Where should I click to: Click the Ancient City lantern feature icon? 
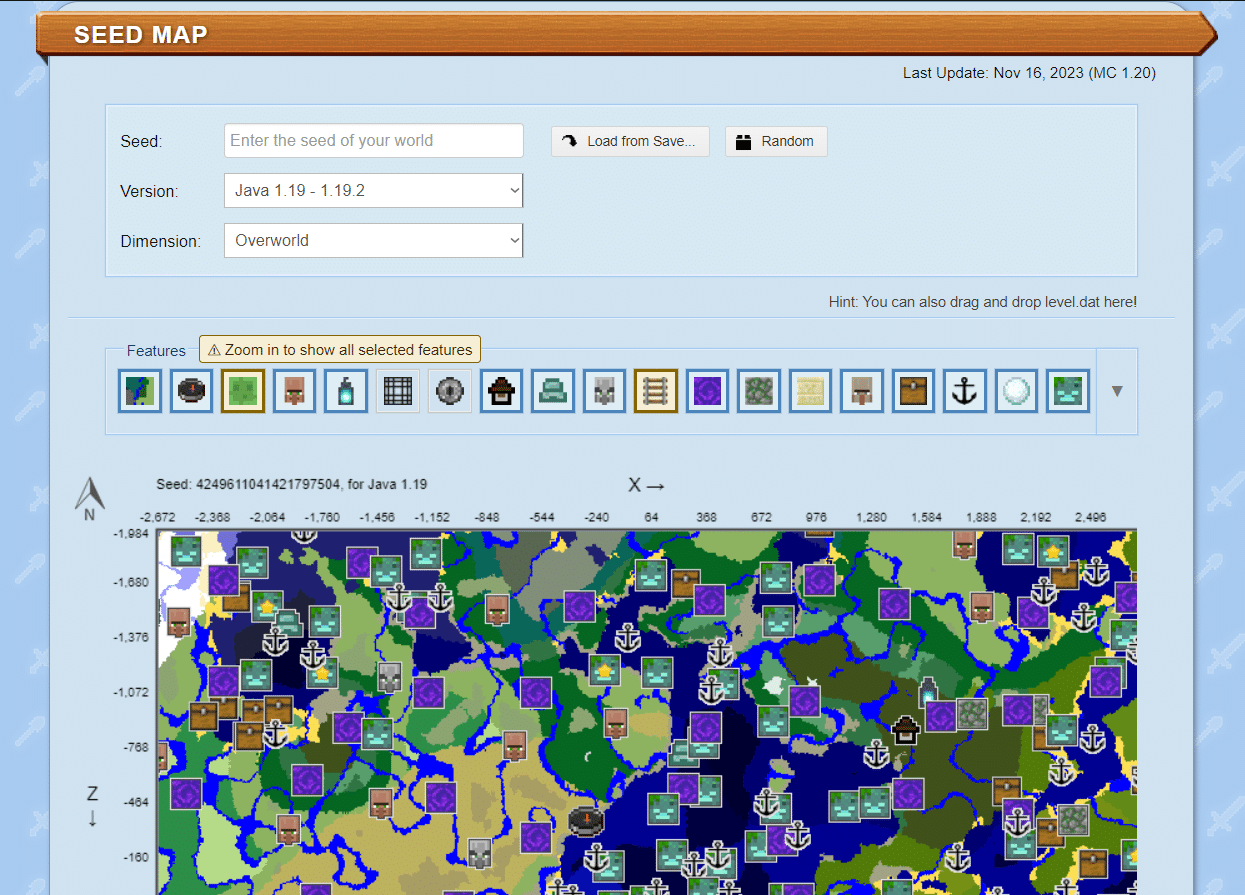click(x=346, y=391)
